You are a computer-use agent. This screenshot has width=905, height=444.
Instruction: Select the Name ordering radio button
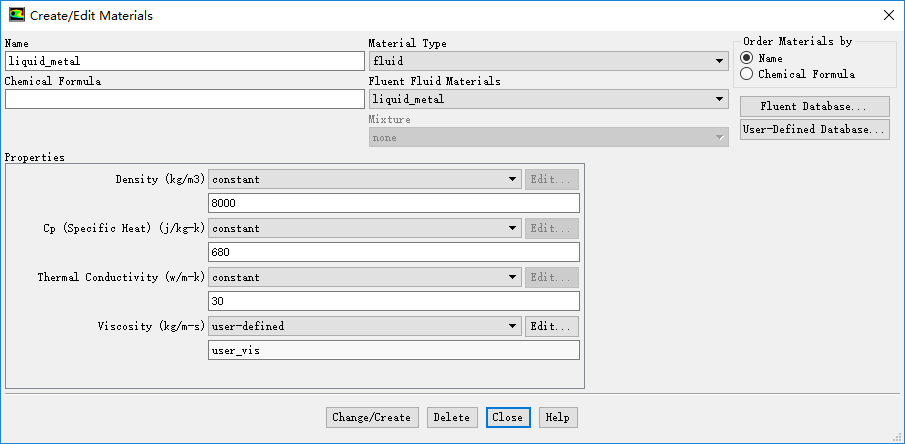click(x=746, y=58)
